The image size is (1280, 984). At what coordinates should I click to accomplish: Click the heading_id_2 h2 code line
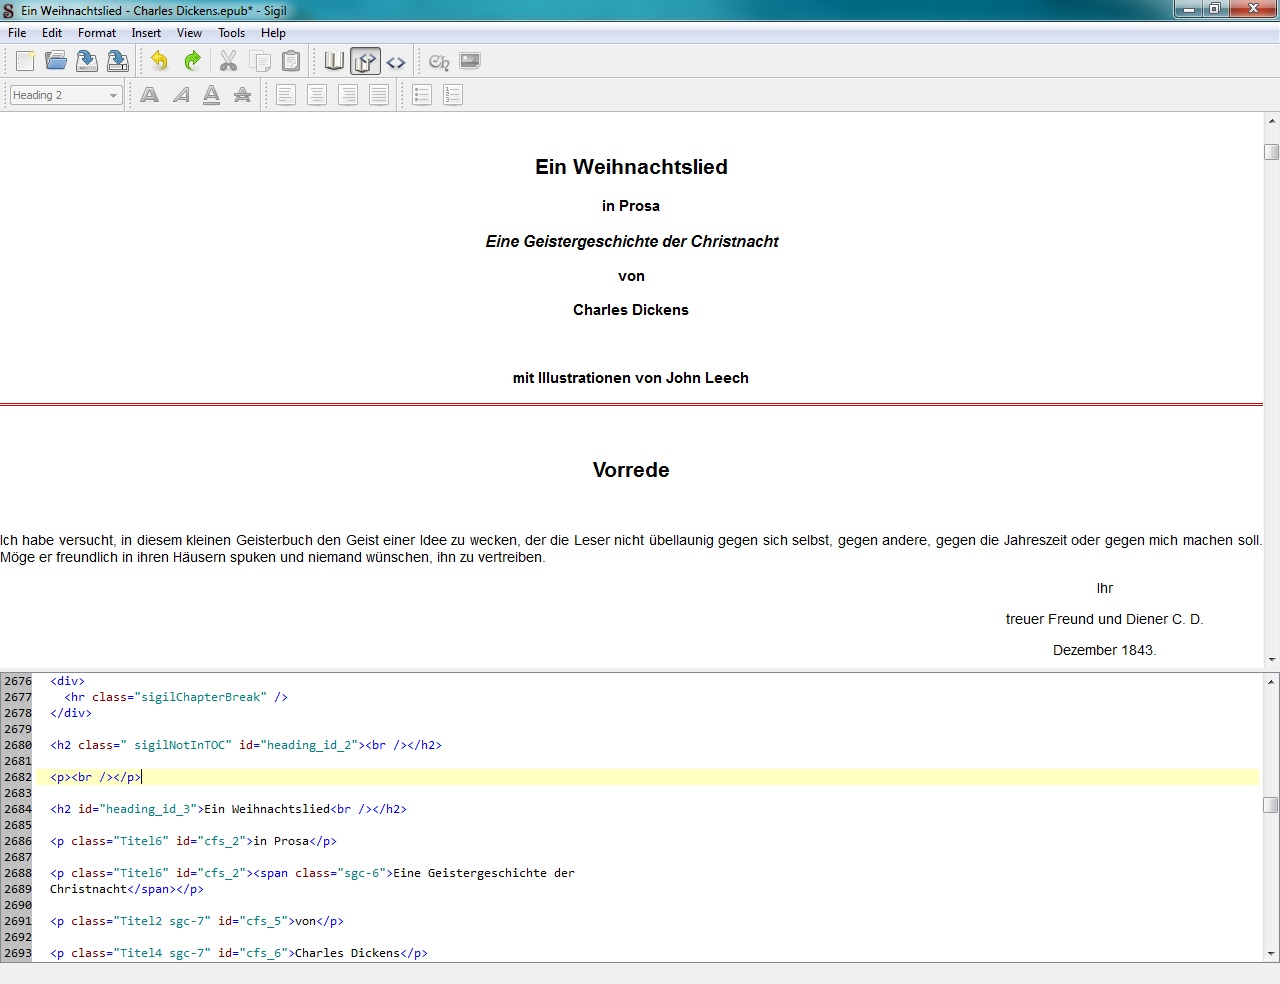click(246, 745)
